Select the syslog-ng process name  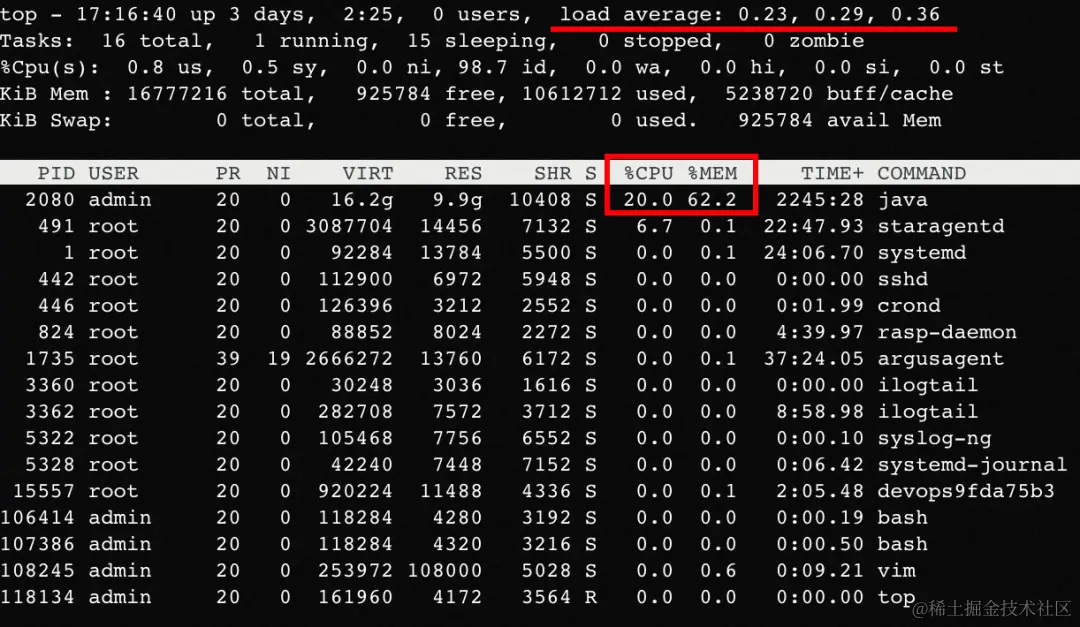tap(934, 438)
